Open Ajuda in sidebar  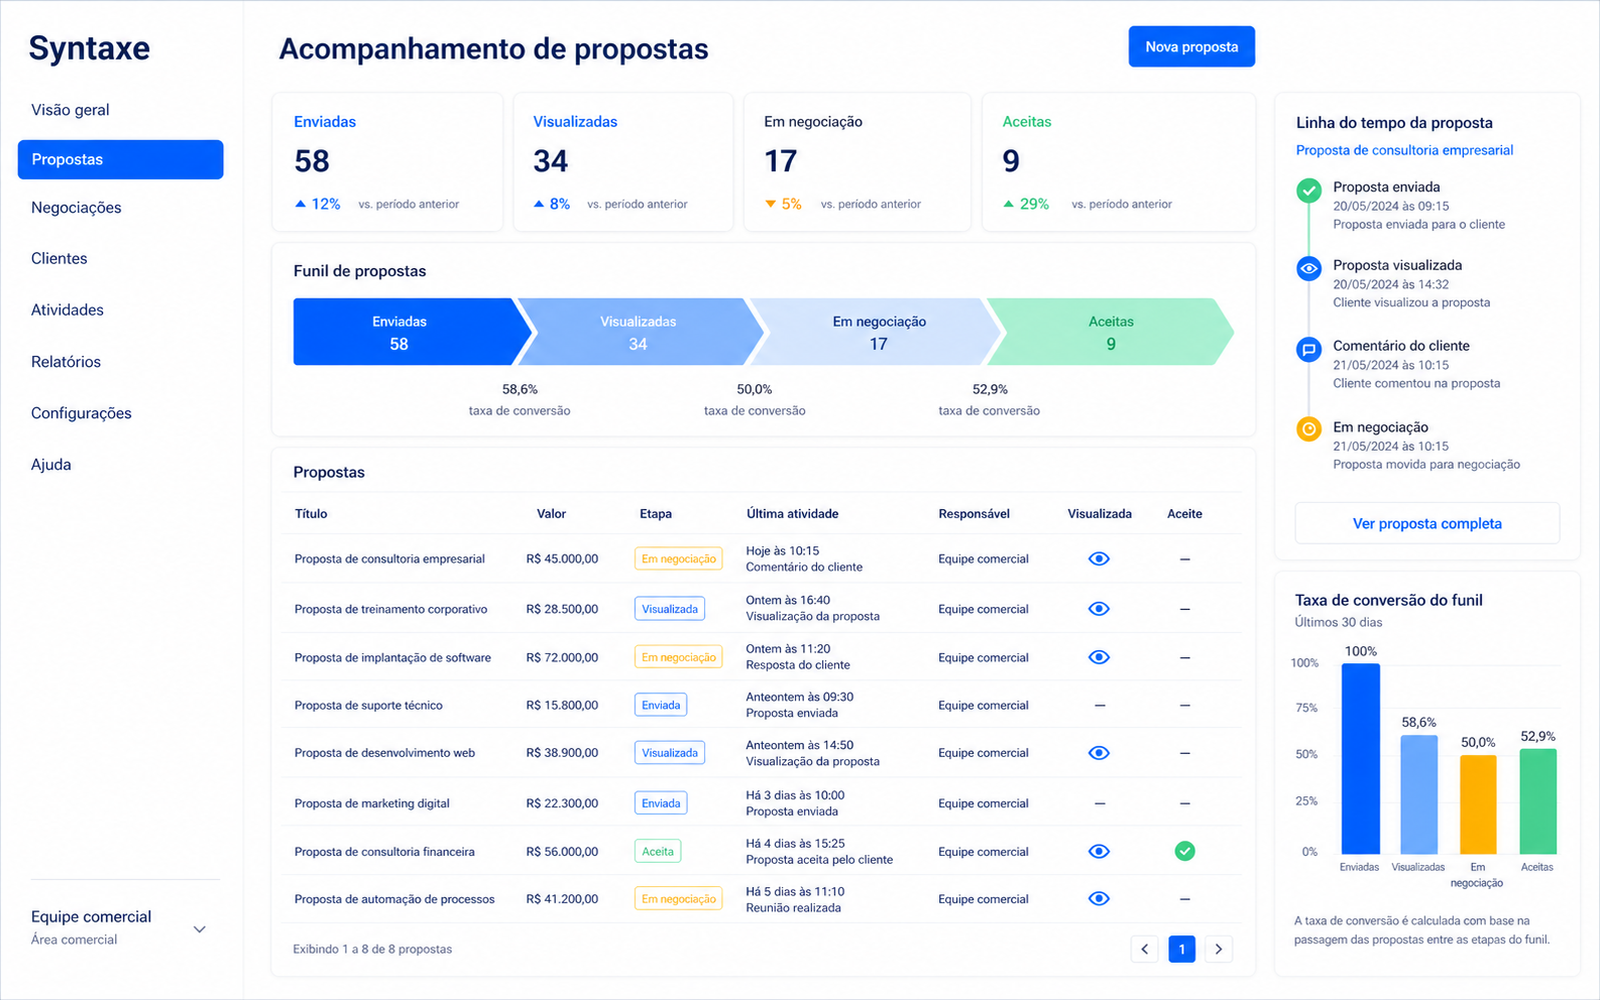point(51,465)
